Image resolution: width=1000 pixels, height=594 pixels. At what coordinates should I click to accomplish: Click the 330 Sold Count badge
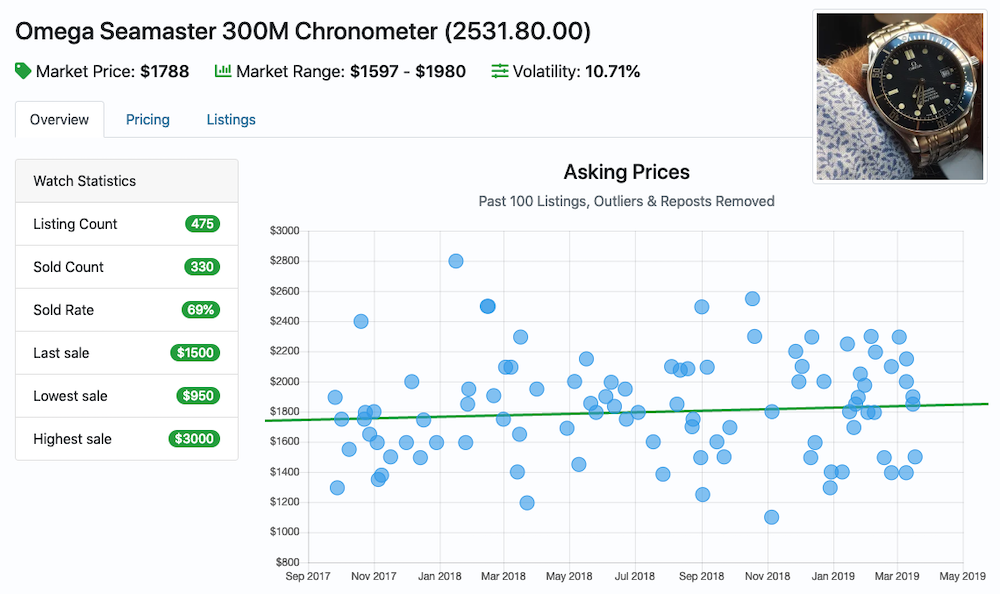pos(202,267)
